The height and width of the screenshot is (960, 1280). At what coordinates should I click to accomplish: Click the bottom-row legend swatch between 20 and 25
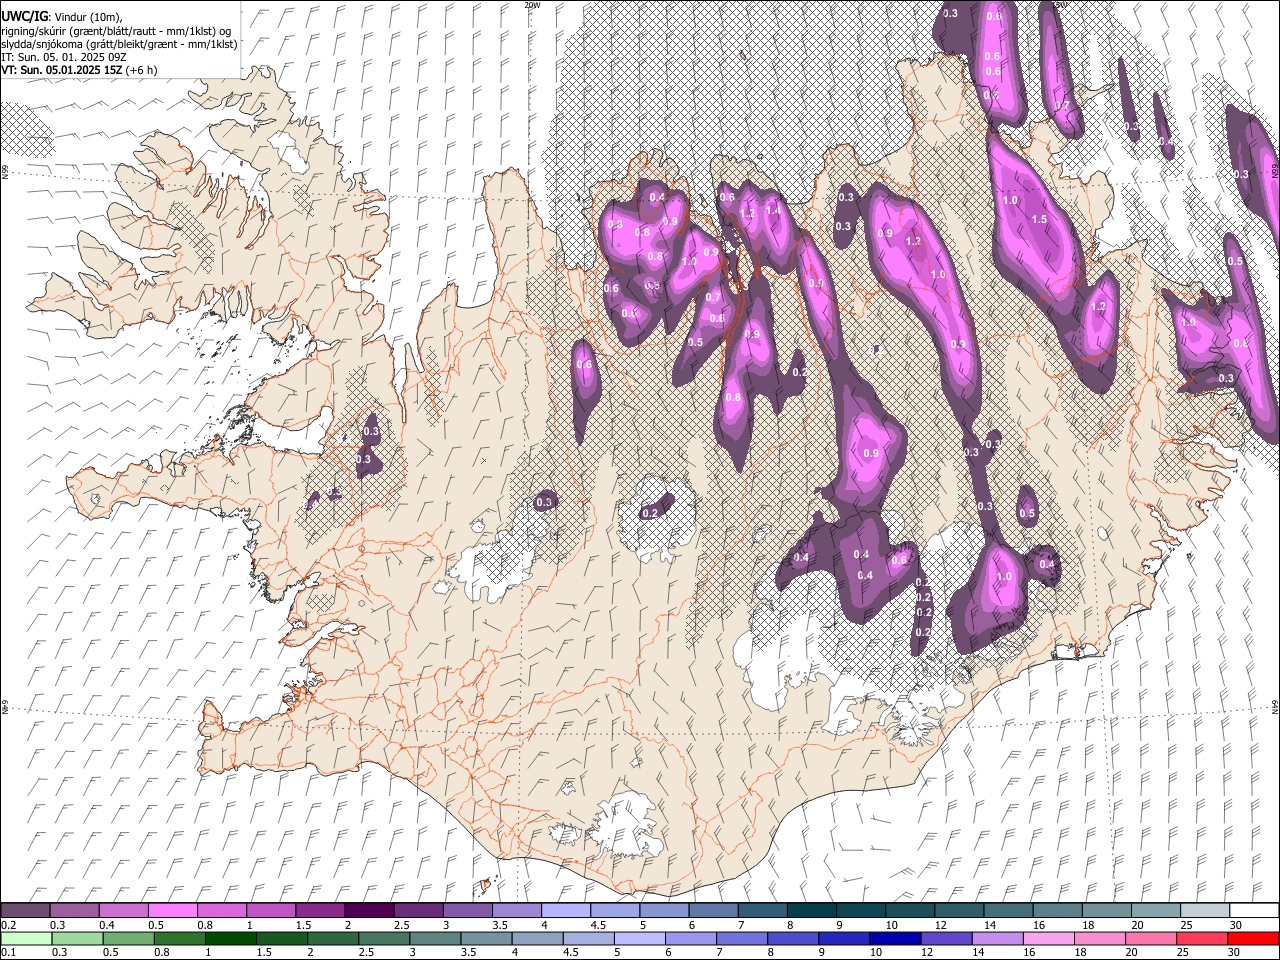(1151, 939)
